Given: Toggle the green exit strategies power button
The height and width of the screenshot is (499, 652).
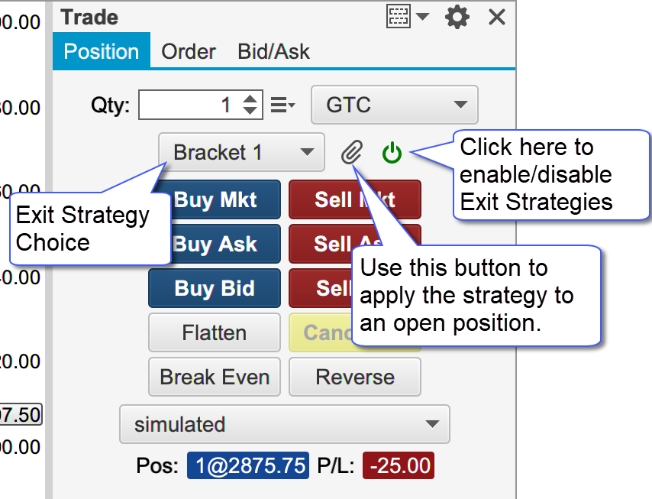Looking at the screenshot, I should click(392, 153).
